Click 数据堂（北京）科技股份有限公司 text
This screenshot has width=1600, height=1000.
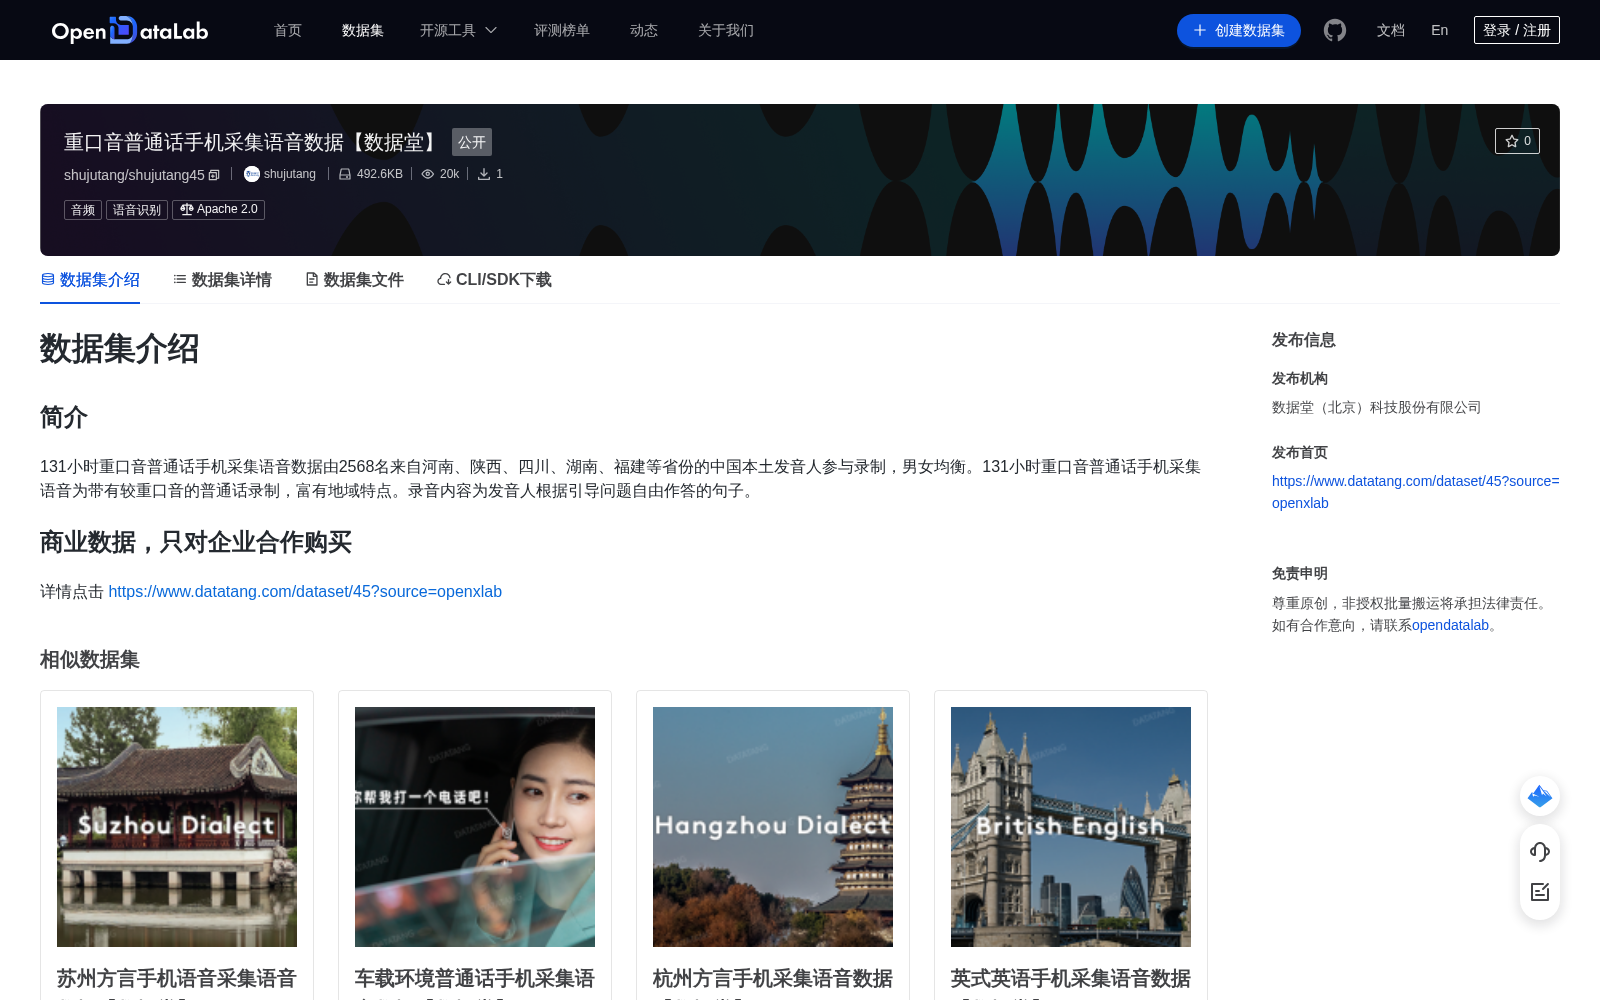1376,407
